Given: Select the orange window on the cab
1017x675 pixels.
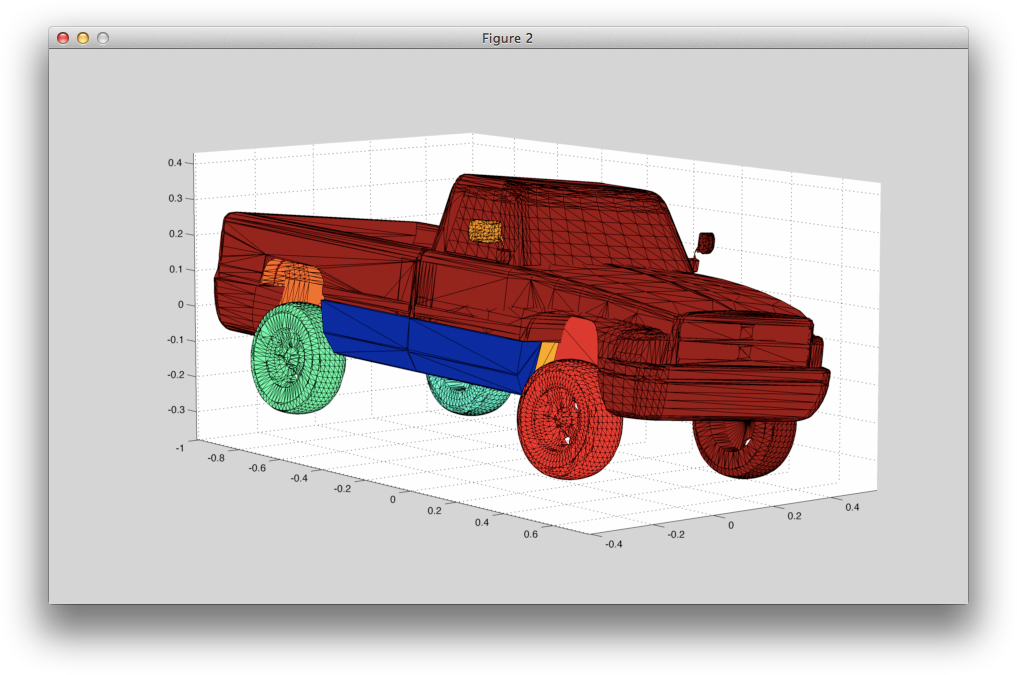Looking at the screenshot, I should tap(485, 231).
